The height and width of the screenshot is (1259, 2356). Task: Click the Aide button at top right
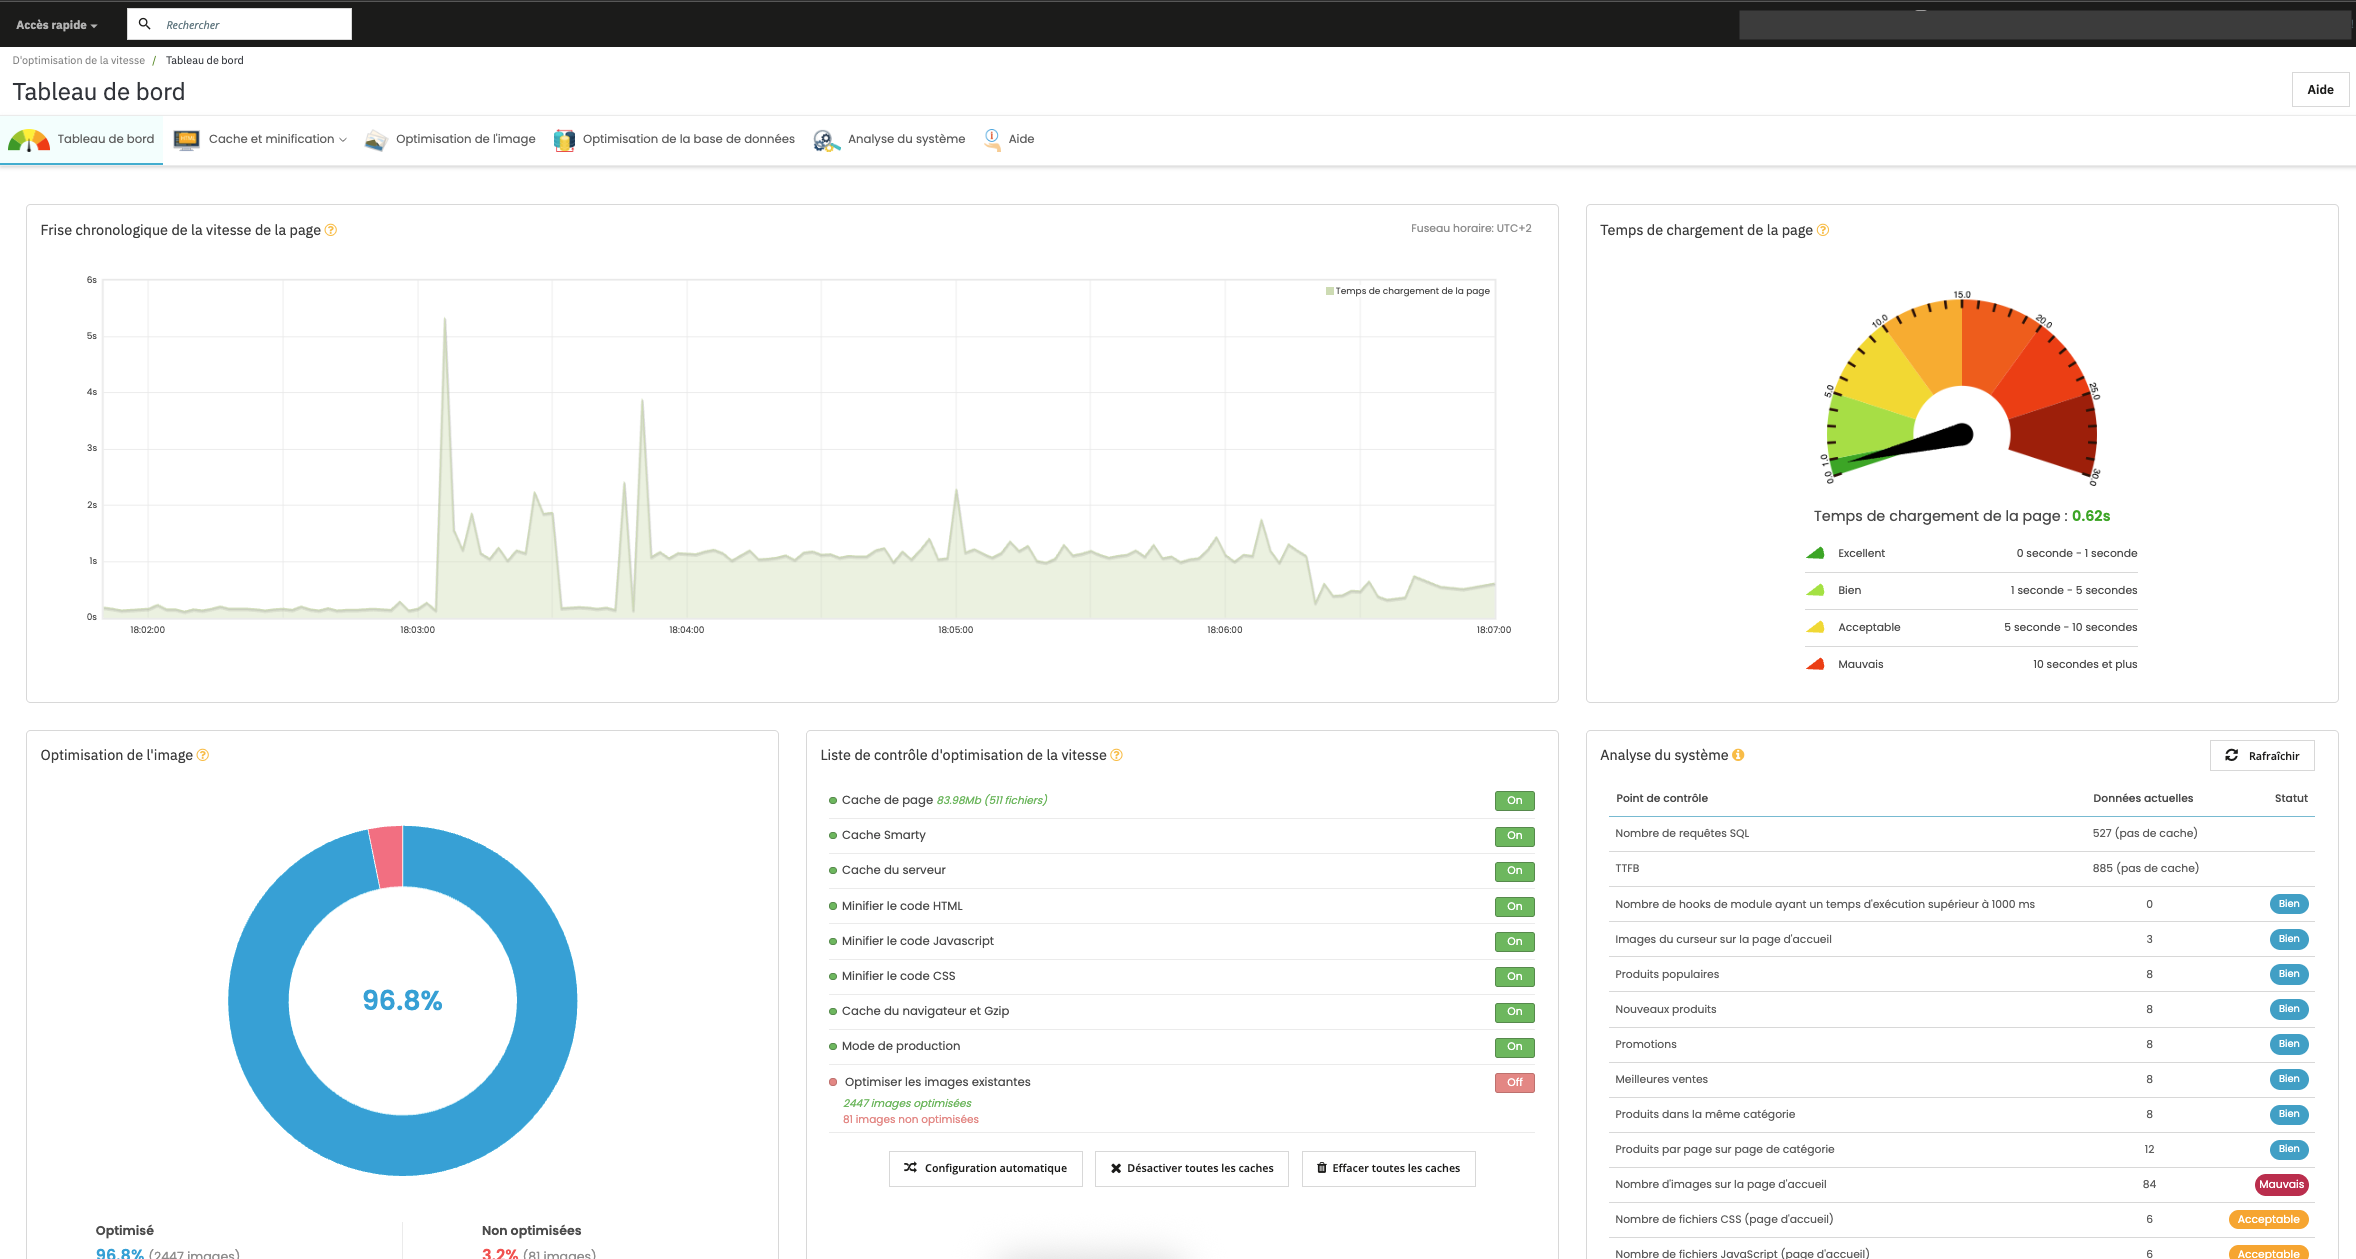pos(2320,90)
